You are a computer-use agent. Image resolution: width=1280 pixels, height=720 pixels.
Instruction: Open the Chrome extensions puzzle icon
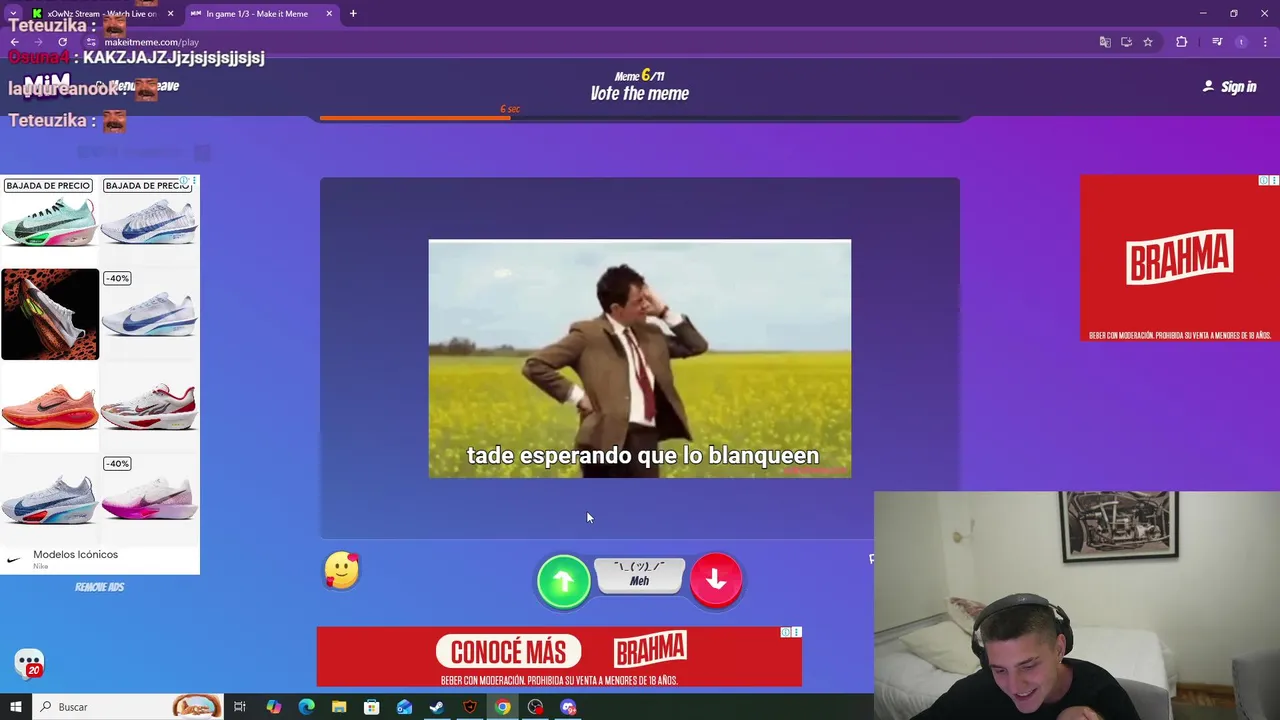click(x=1182, y=42)
